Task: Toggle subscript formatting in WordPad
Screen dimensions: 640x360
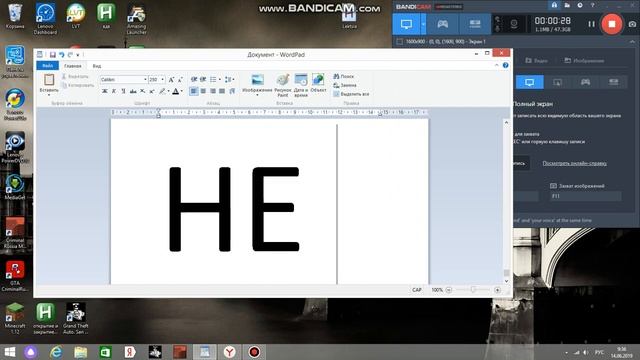Action: 142,91
